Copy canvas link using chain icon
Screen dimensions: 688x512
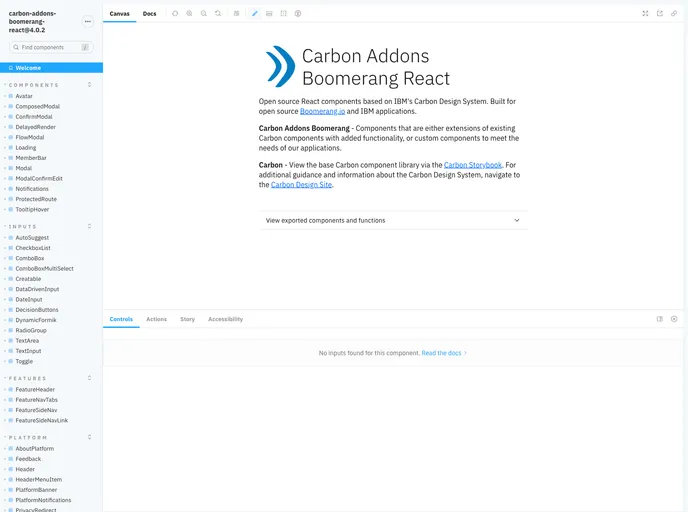pyautogui.click(x=674, y=14)
